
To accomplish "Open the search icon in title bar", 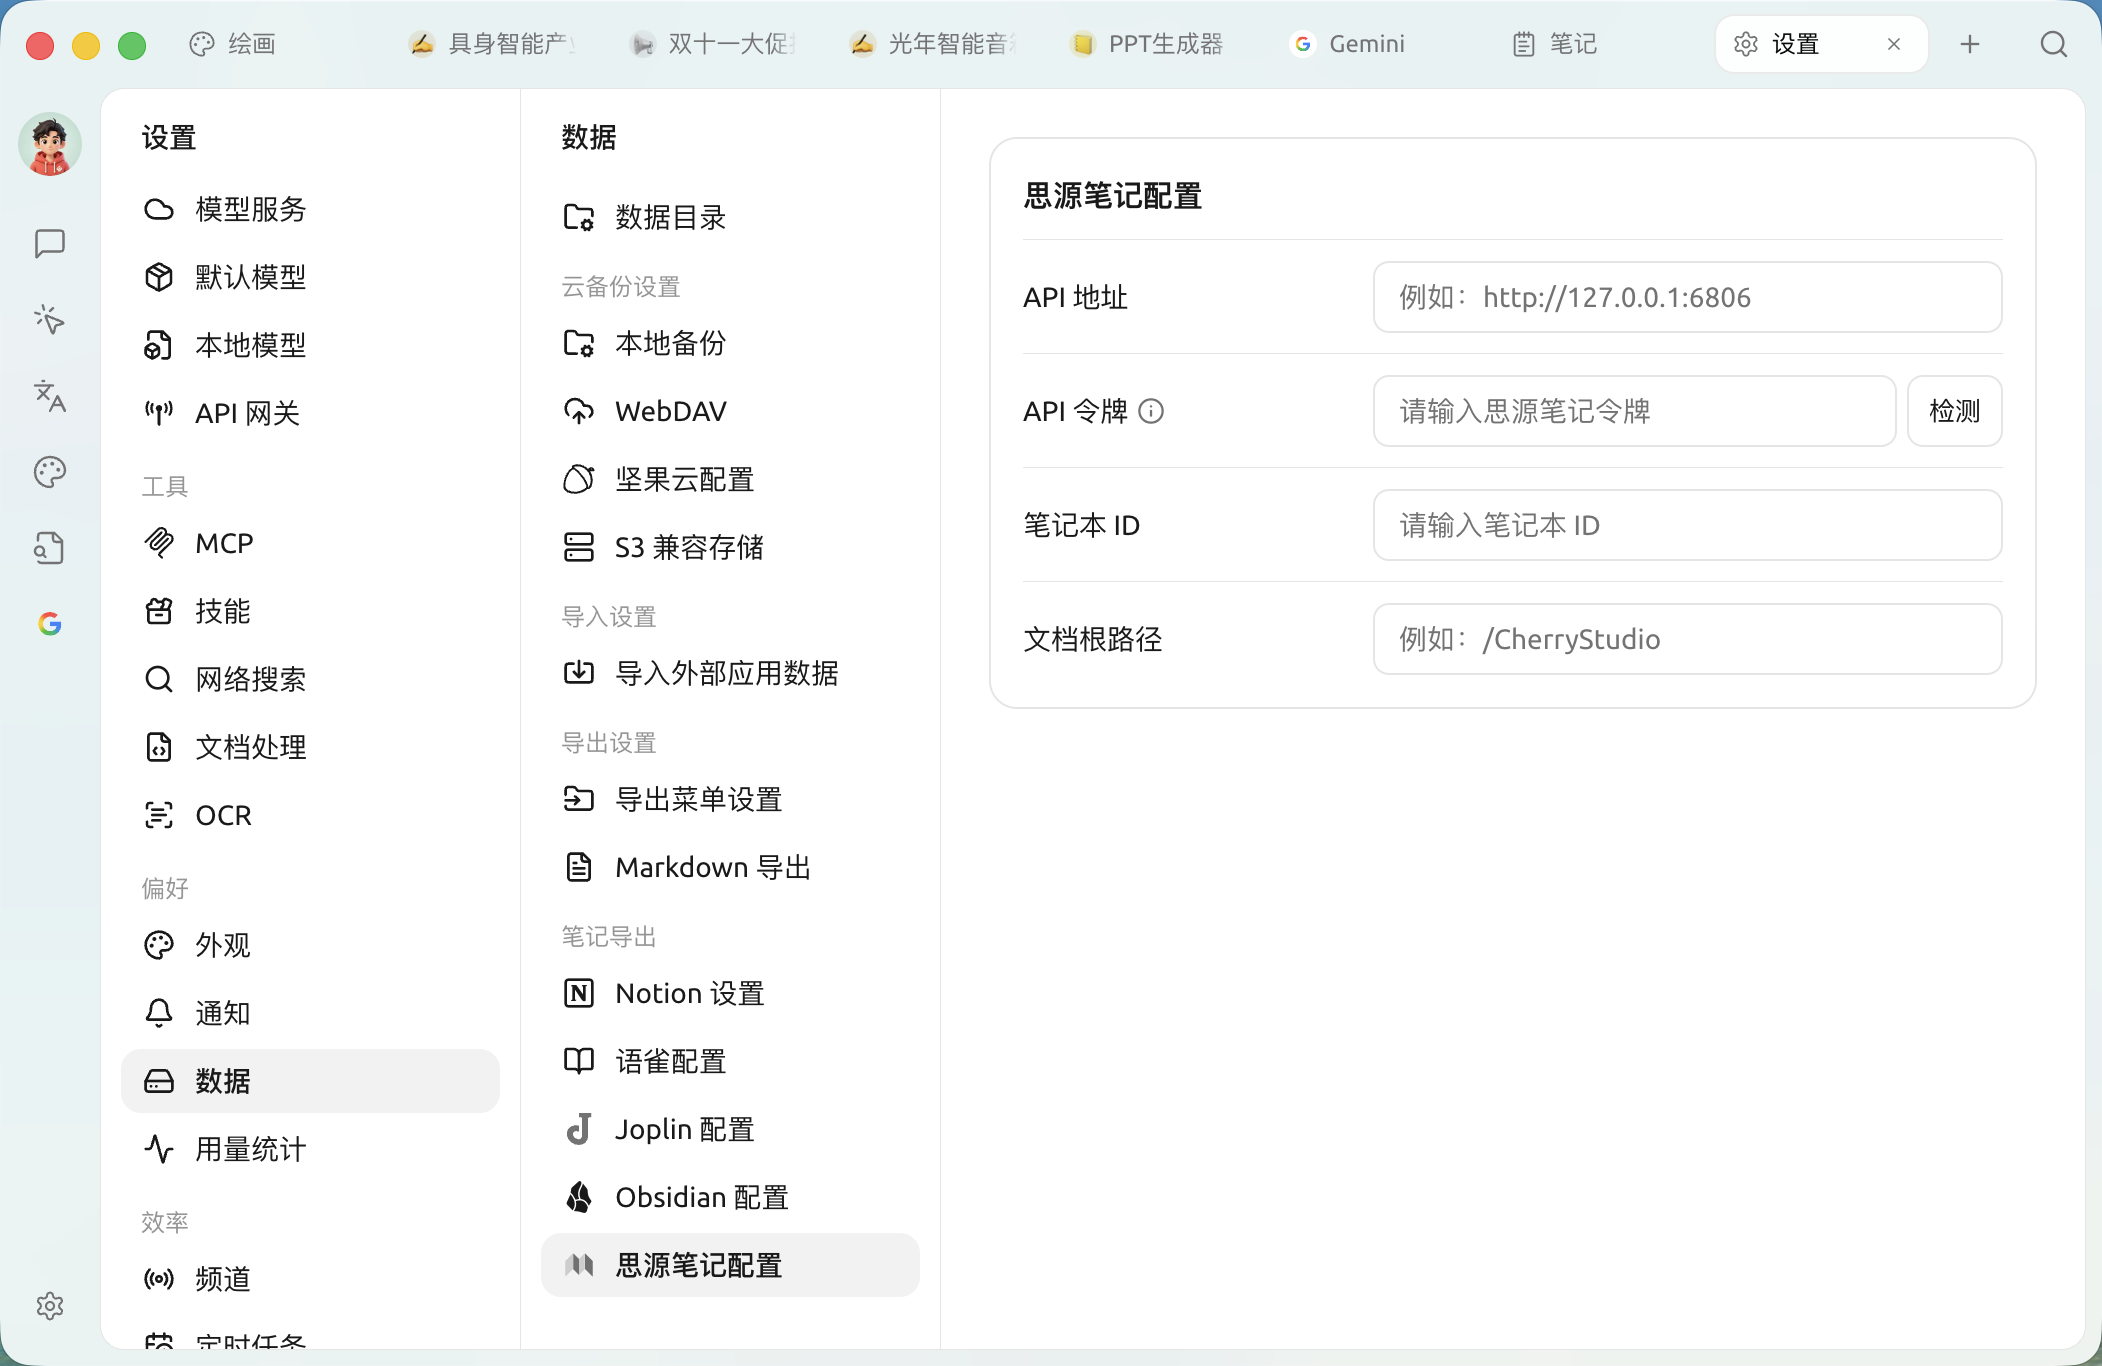I will point(2053,44).
